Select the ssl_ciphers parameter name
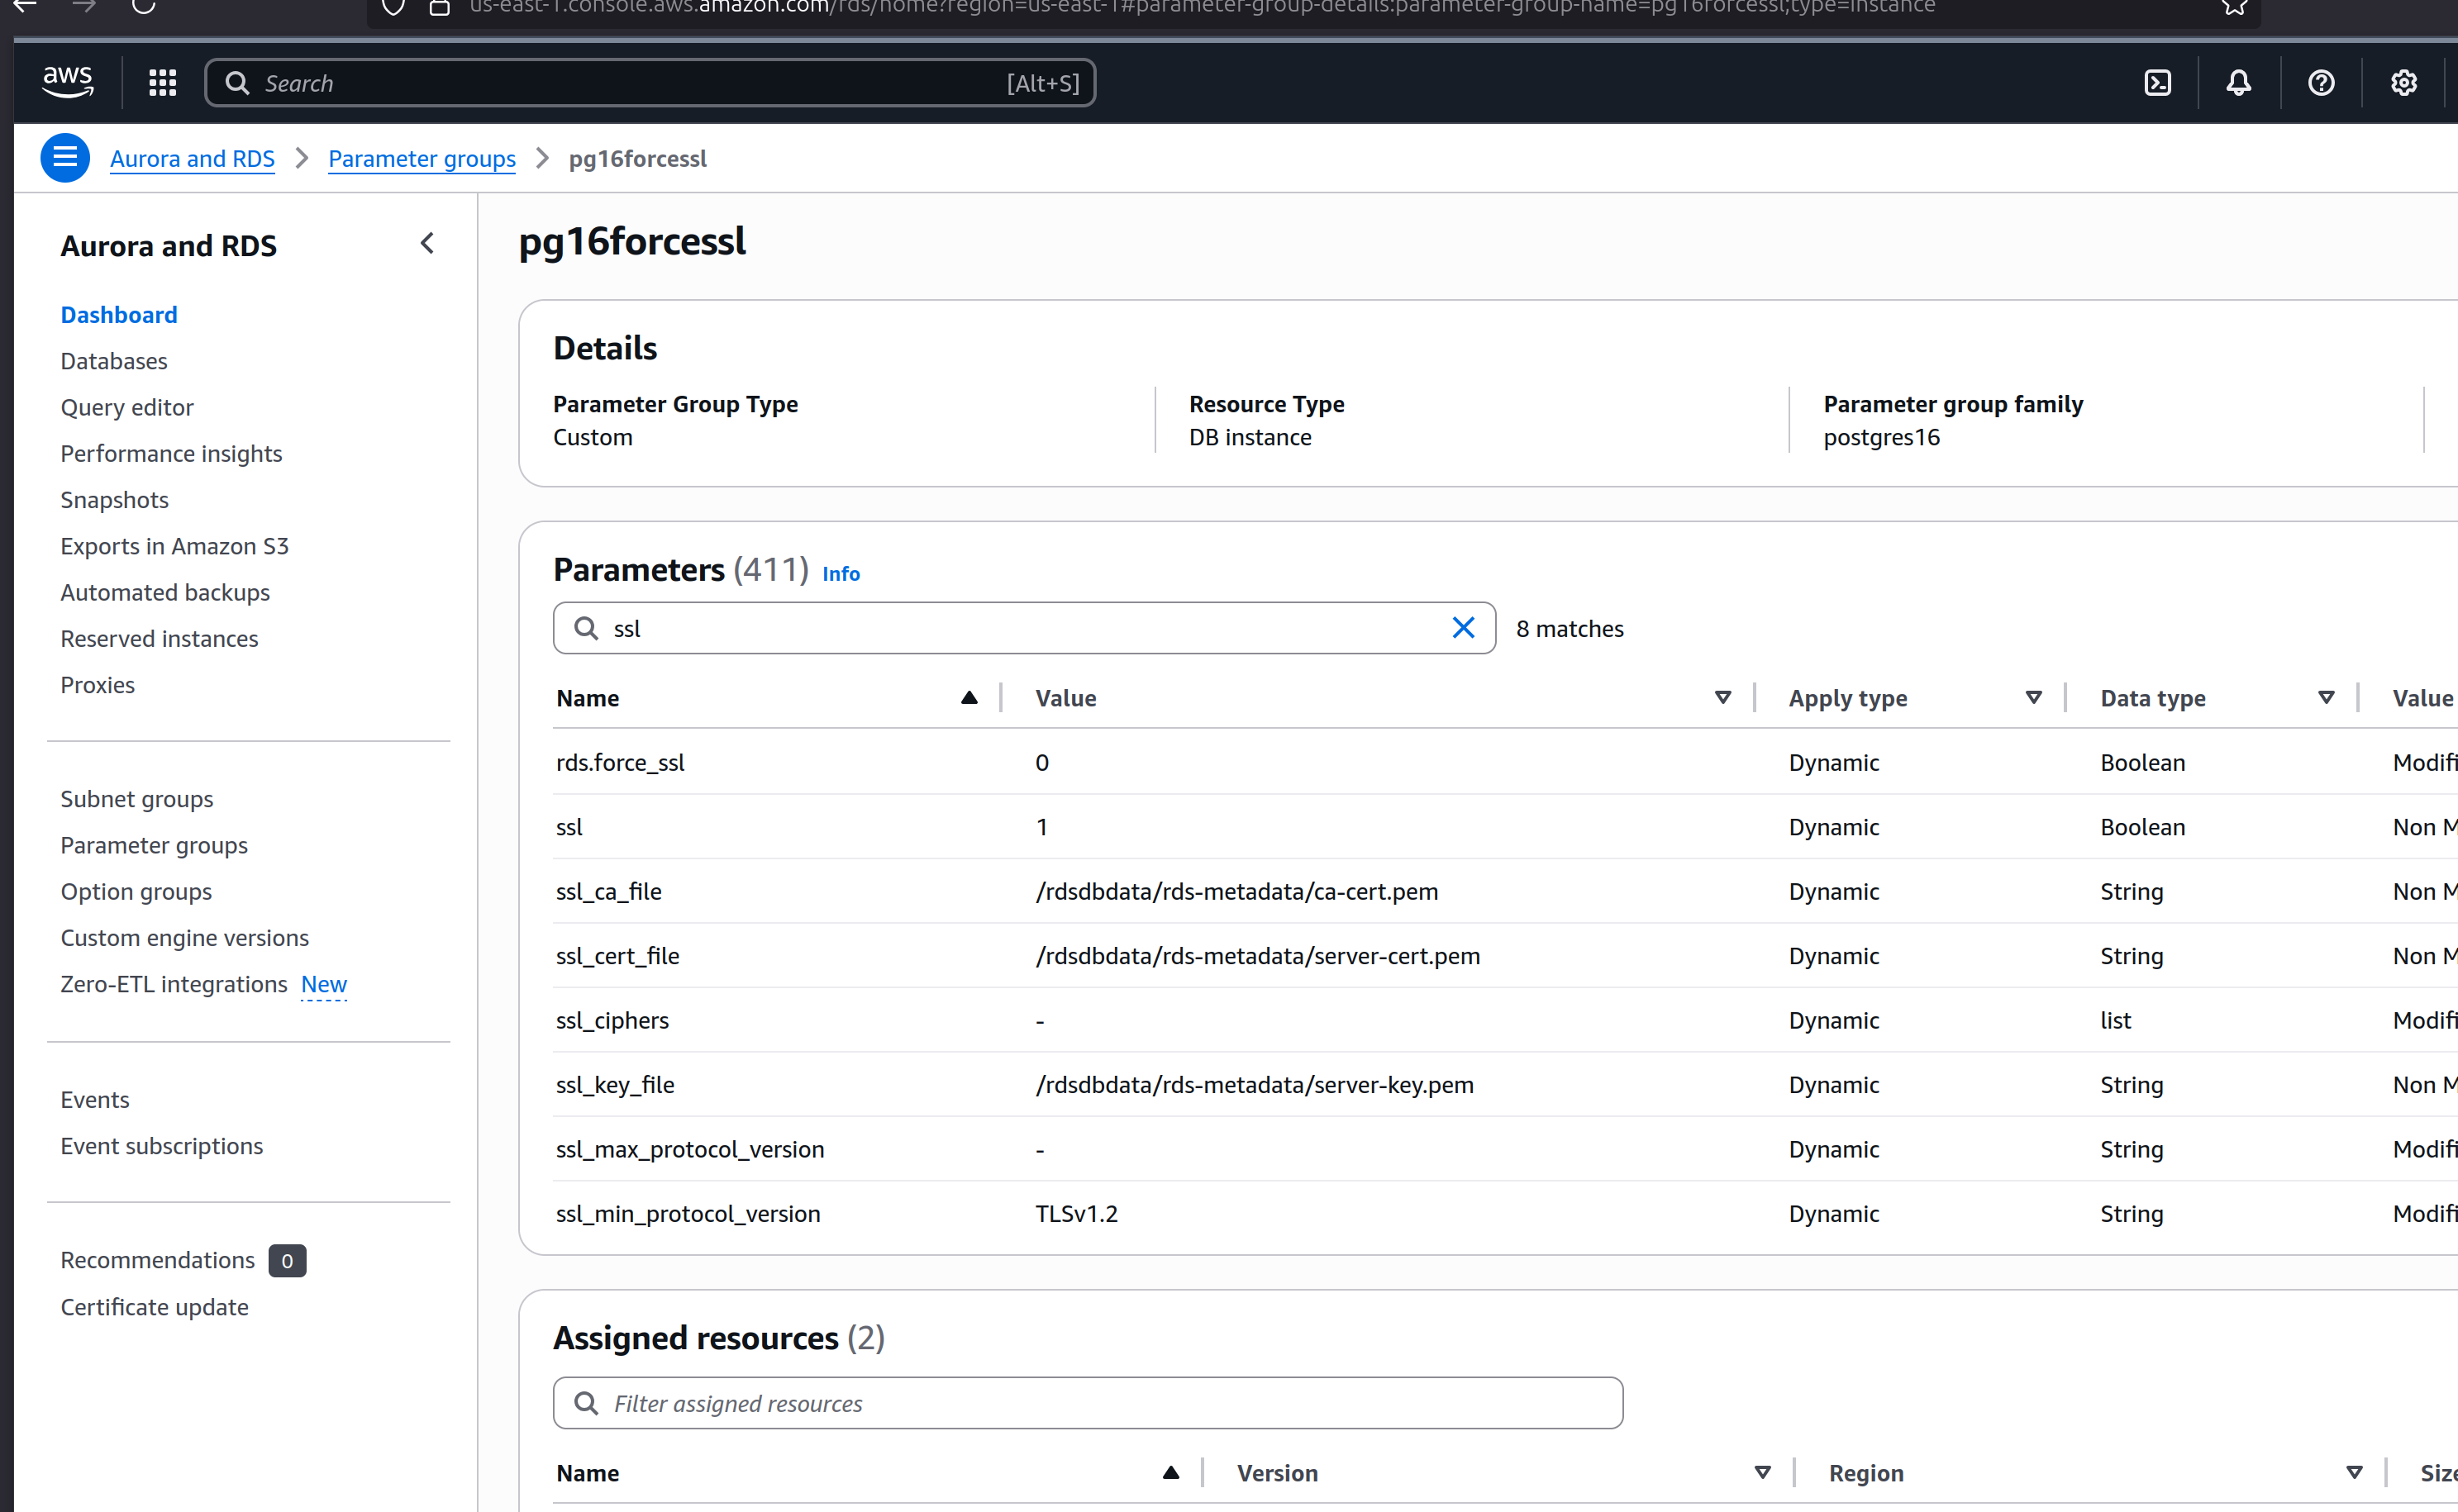 pyautogui.click(x=612, y=1020)
